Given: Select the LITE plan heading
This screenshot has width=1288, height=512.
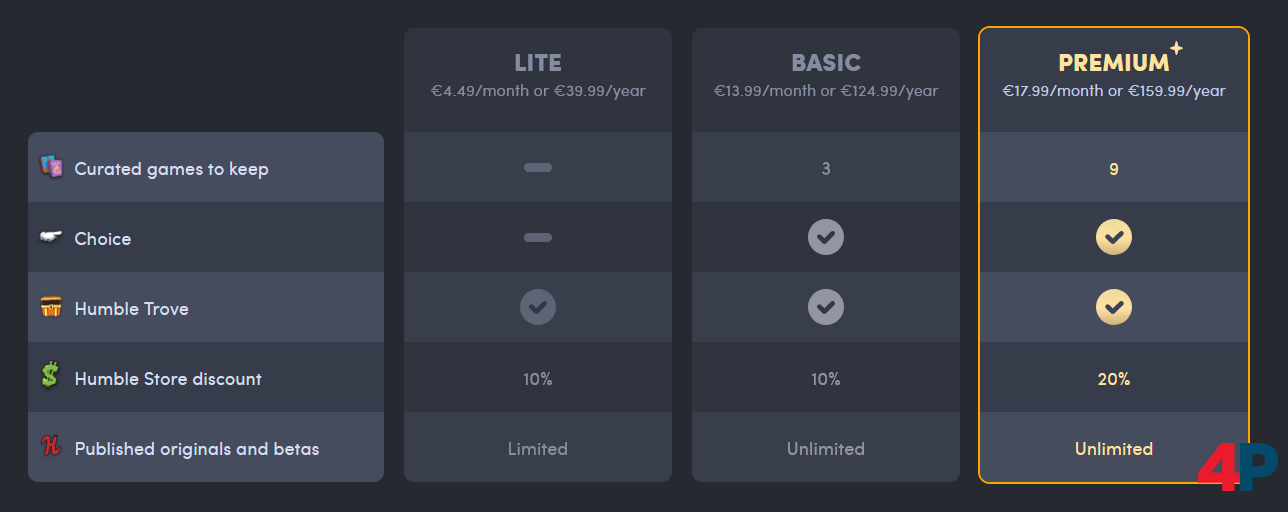Looking at the screenshot, I should [x=538, y=63].
